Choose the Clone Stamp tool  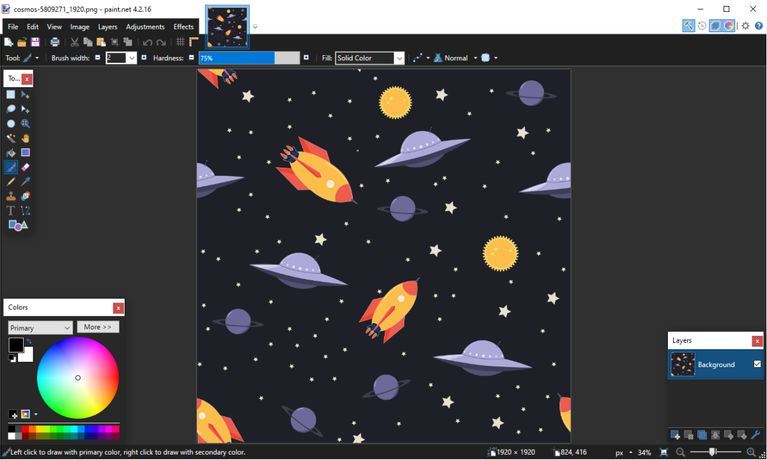pyautogui.click(x=11, y=197)
